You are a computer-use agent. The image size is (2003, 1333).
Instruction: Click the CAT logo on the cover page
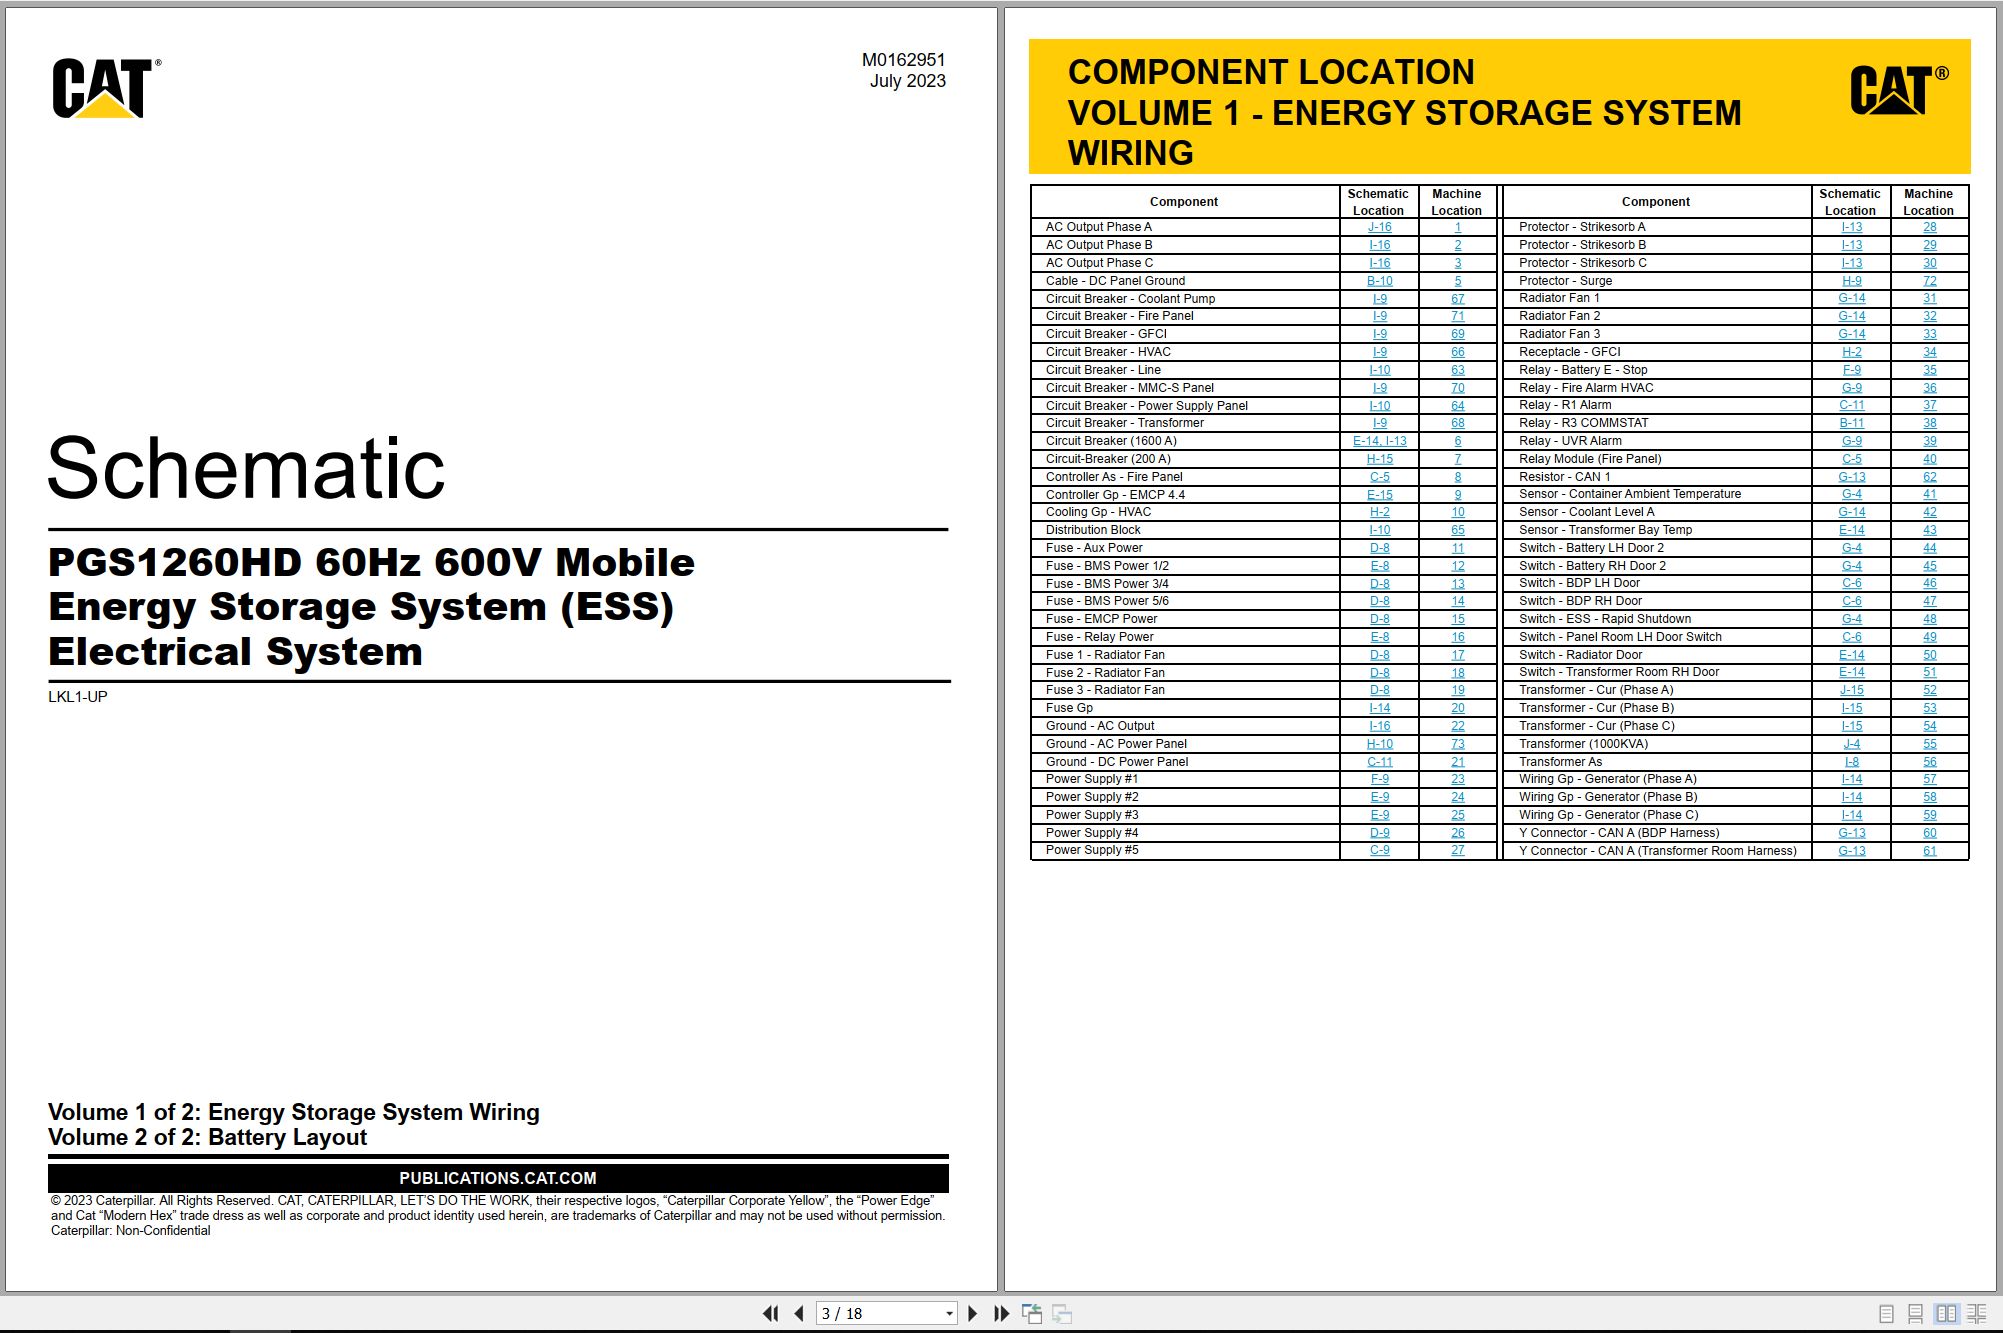(106, 88)
